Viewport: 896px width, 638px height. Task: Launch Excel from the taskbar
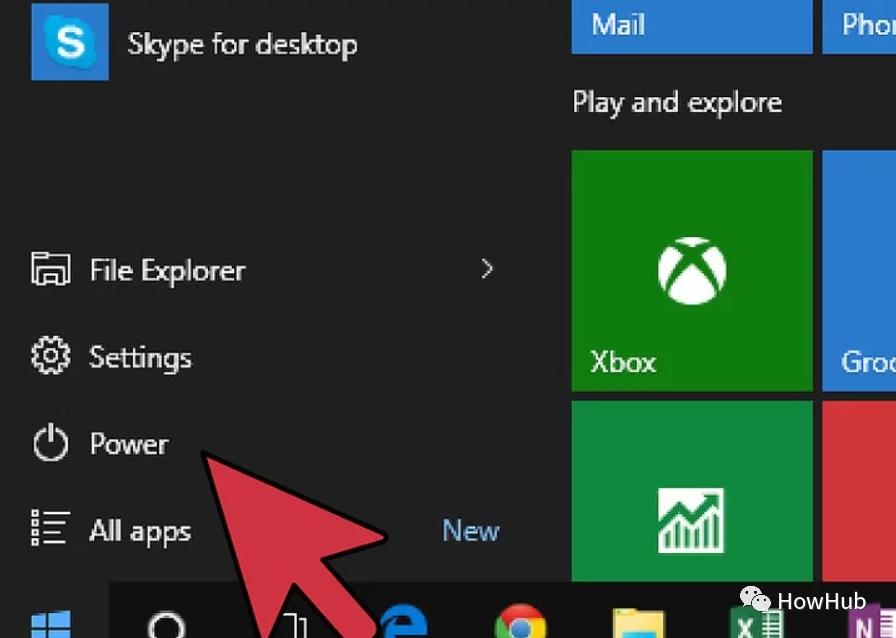click(756, 624)
